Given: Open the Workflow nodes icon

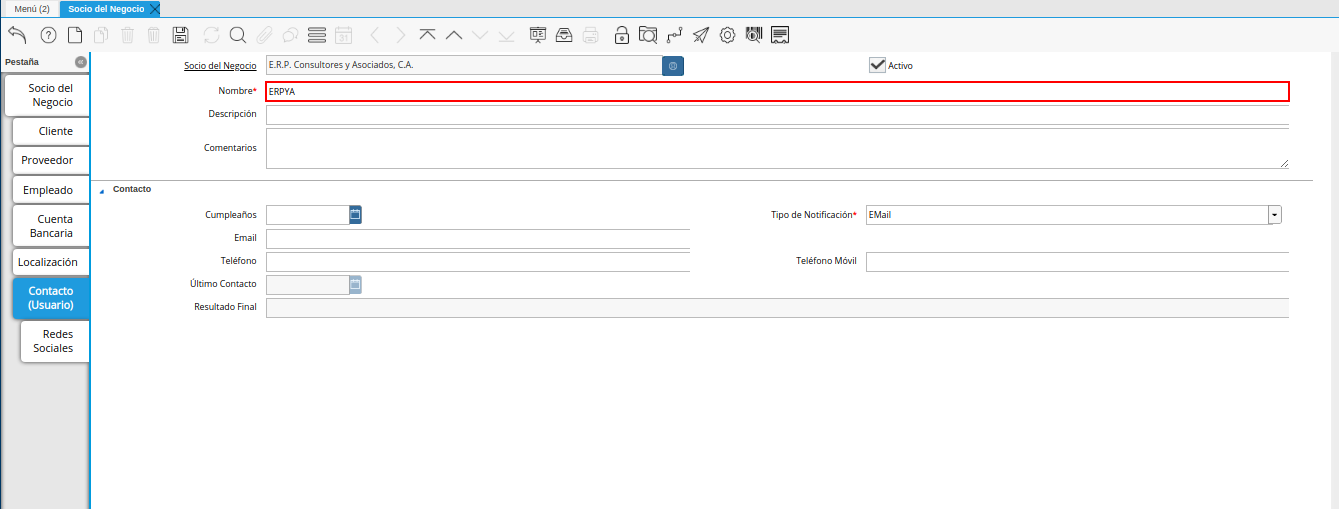Looking at the screenshot, I should click(x=675, y=35).
